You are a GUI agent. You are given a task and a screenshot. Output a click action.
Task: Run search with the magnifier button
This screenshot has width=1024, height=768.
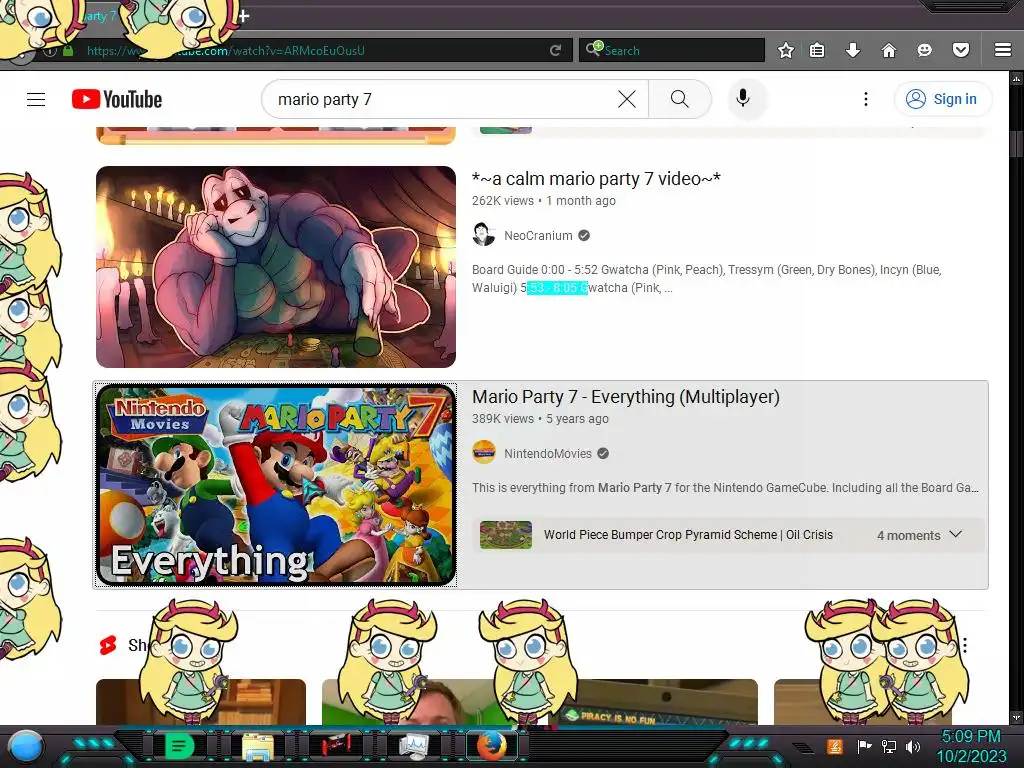[680, 99]
